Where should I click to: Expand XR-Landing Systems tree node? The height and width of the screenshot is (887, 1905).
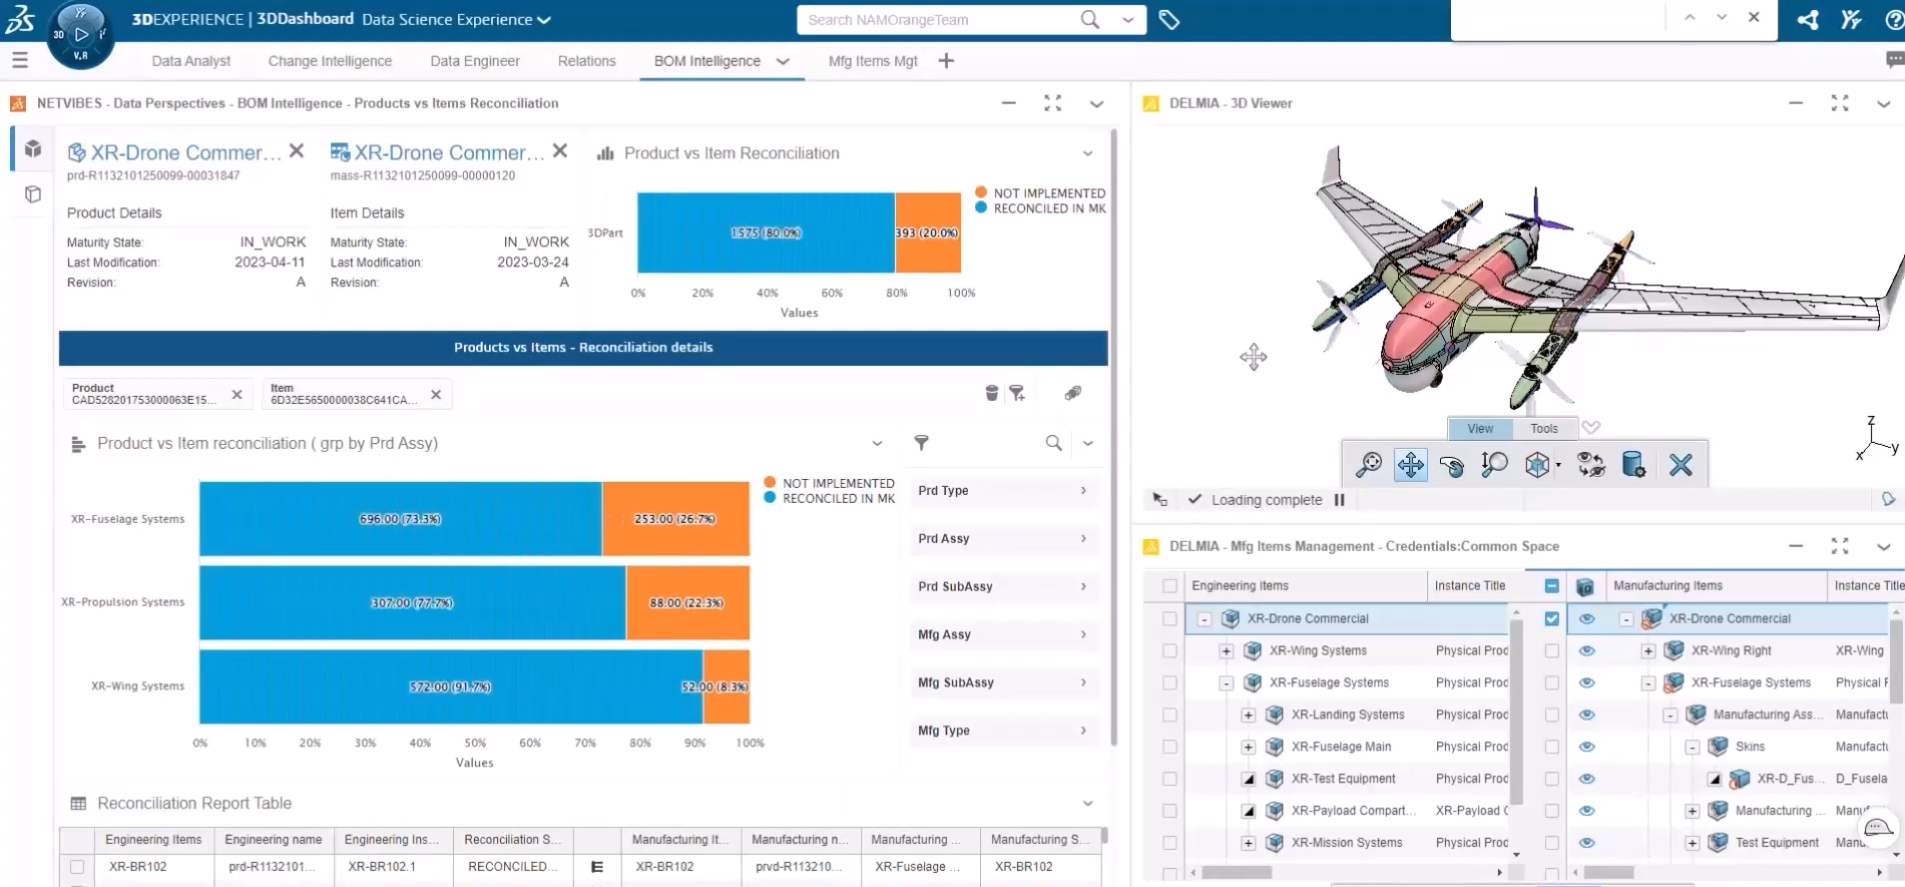(1248, 715)
